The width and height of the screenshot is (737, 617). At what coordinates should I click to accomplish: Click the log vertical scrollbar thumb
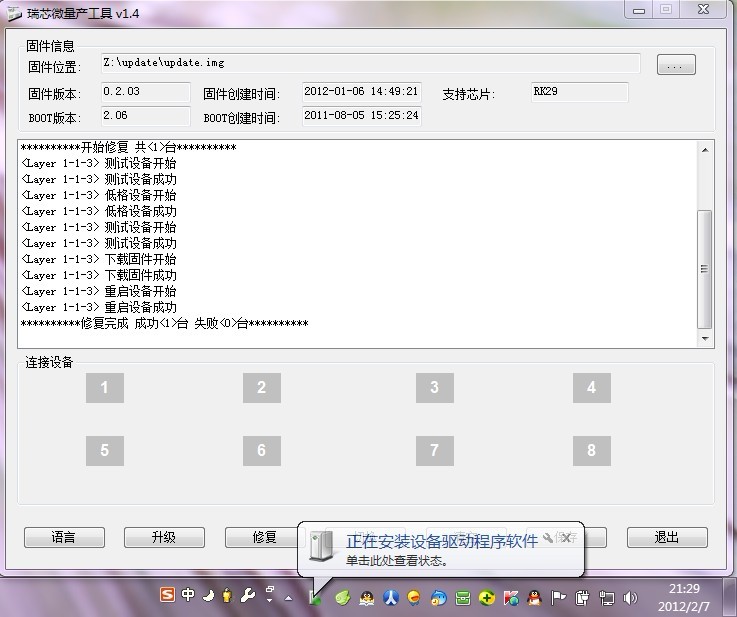point(705,269)
